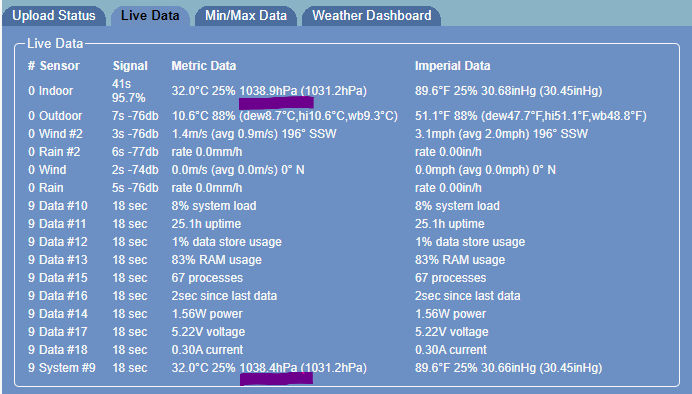Select the Rain #2 sensor name

[x=54, y=152]
